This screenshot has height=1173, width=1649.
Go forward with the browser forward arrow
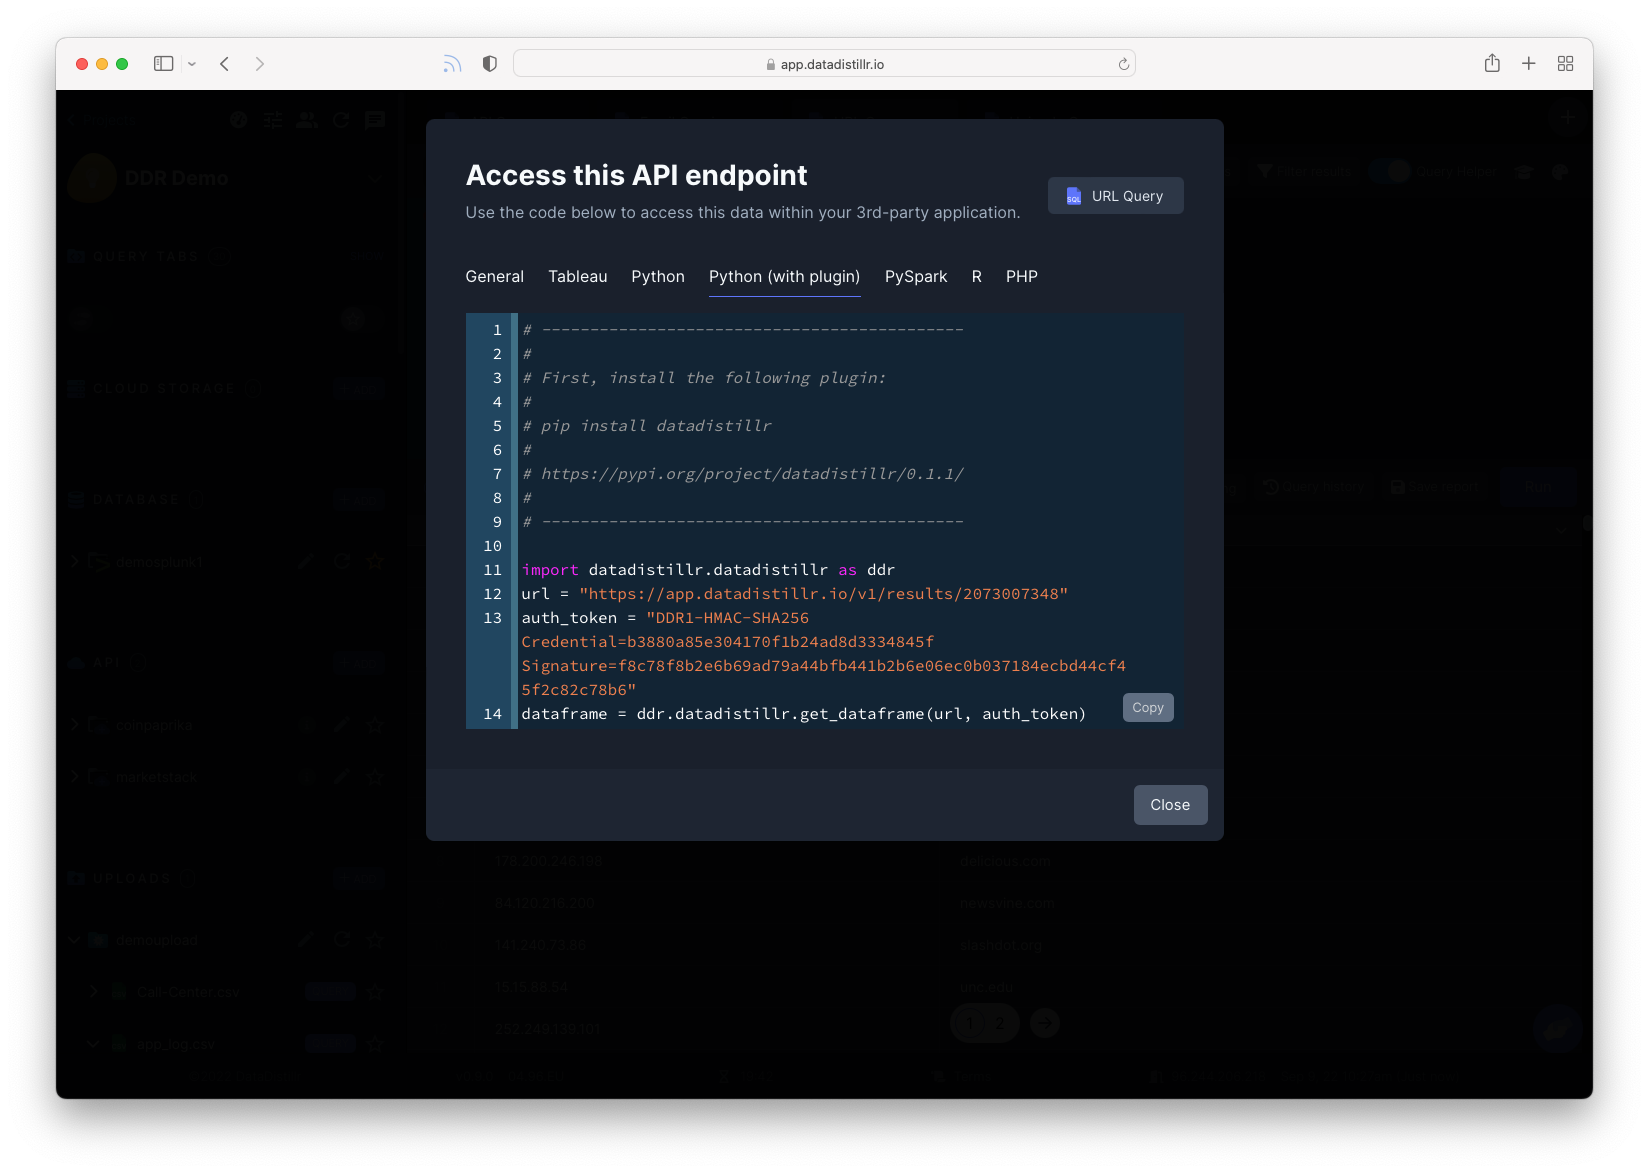coord(260,64)
